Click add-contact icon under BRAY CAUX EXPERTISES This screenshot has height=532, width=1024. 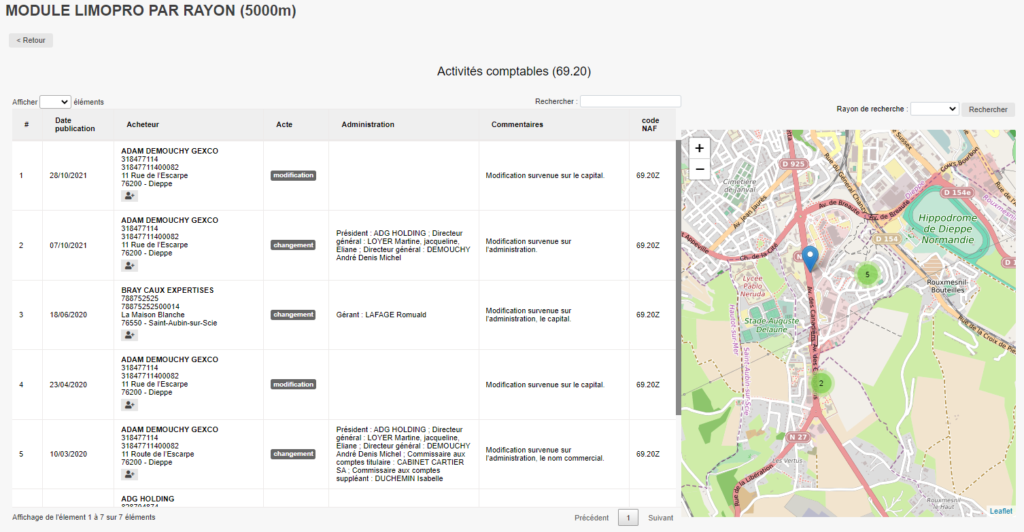130,336
